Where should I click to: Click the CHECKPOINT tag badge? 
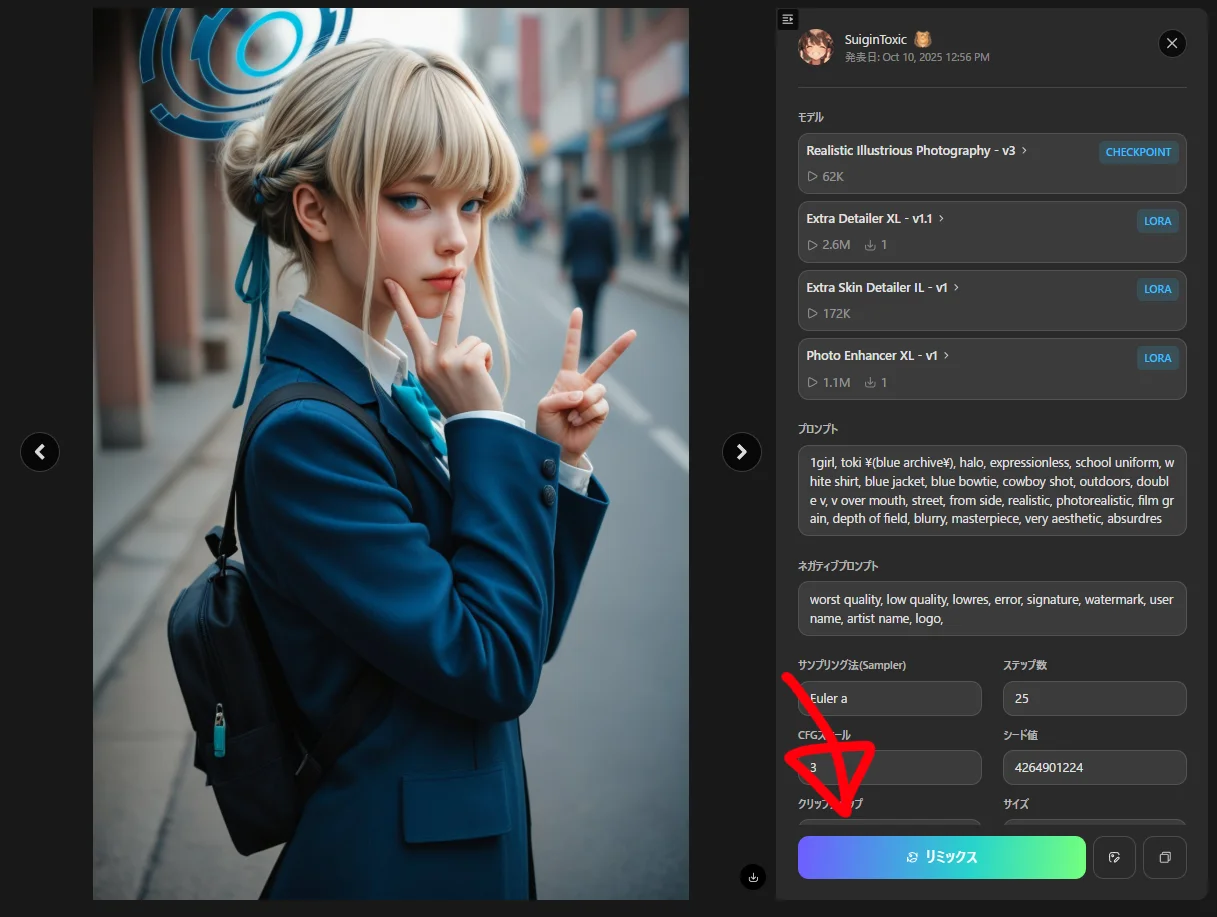click(1138, 153)
